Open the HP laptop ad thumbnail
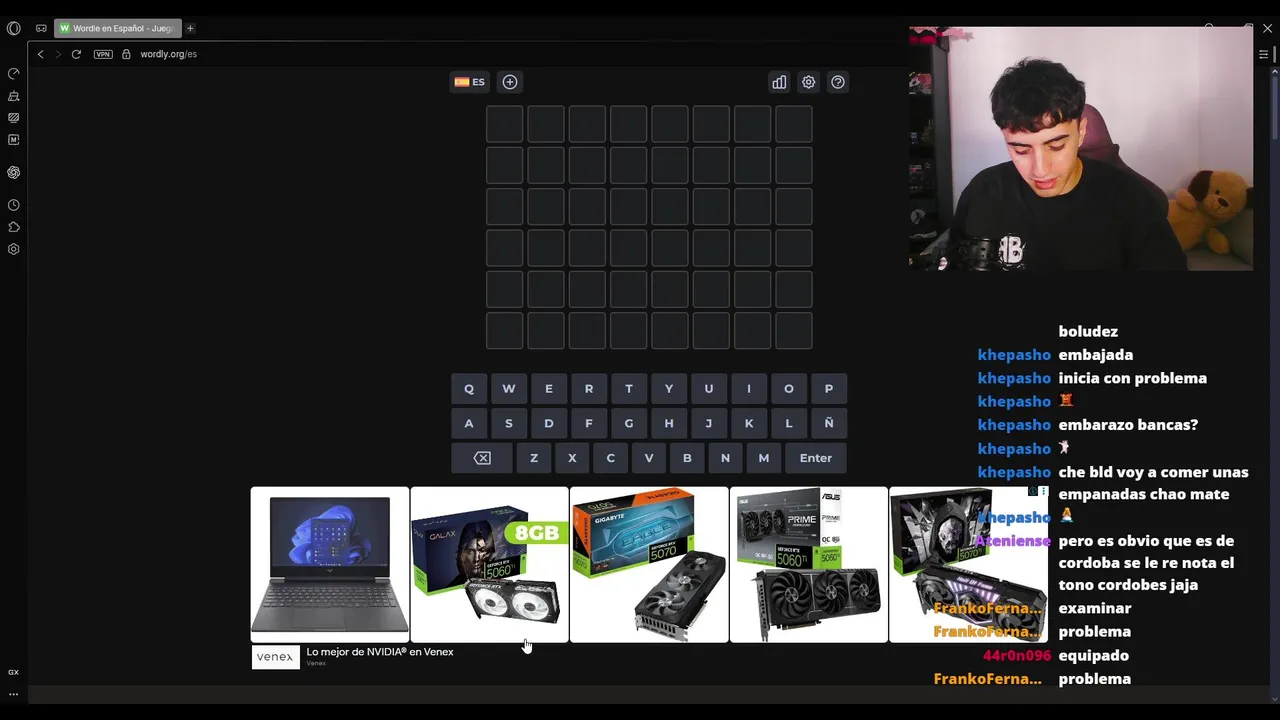The image size is (1280, 720). tap(330, 565)
